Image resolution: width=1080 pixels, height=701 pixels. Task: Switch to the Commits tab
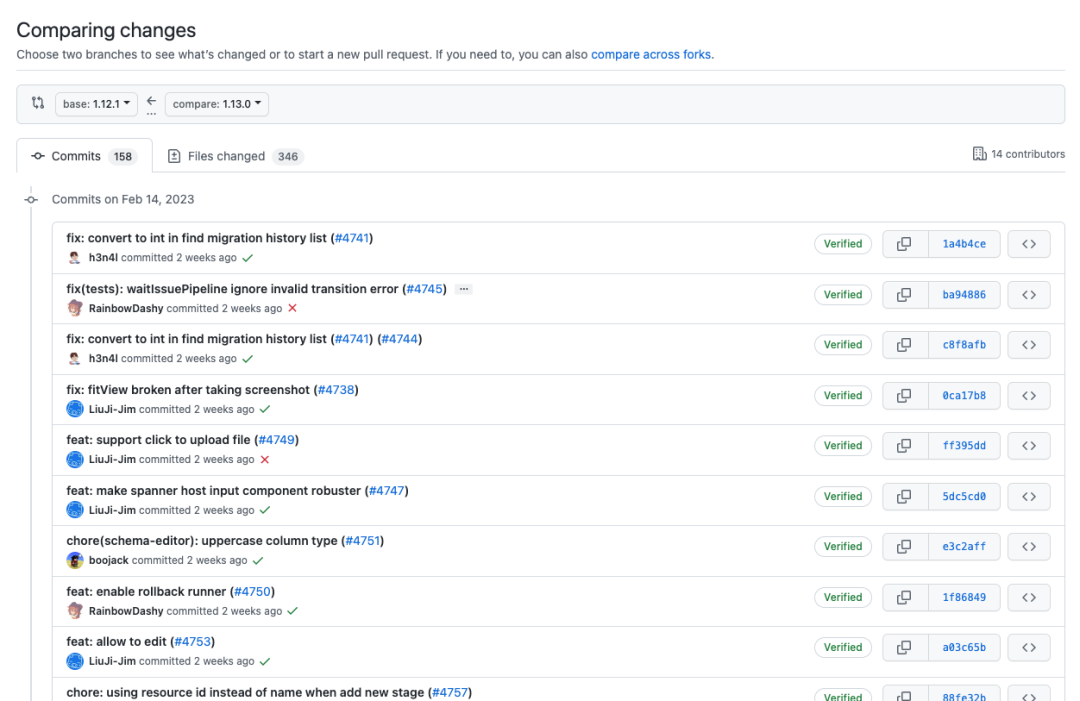click(x=84, y=156)
